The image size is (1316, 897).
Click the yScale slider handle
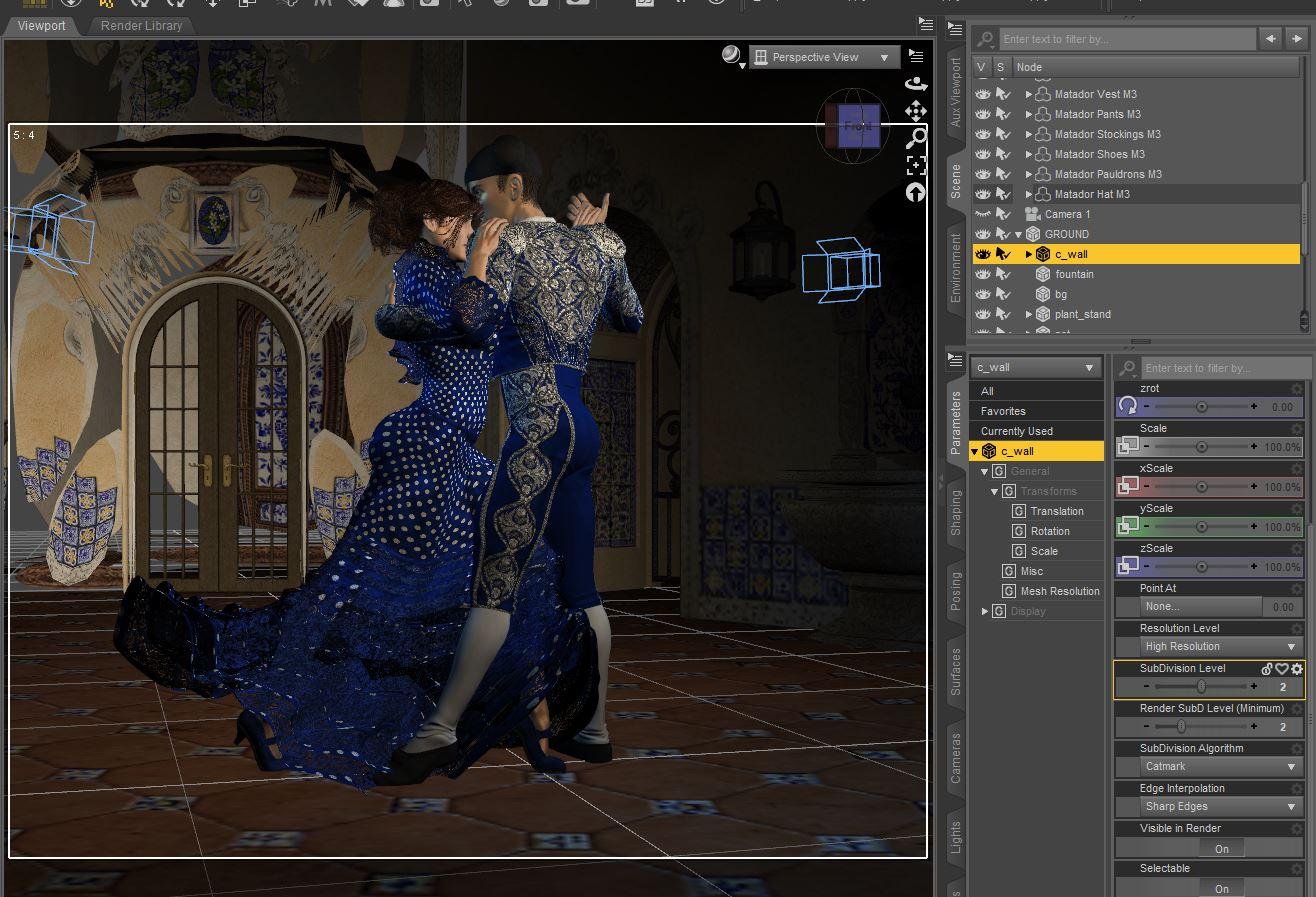[1201, 526]
